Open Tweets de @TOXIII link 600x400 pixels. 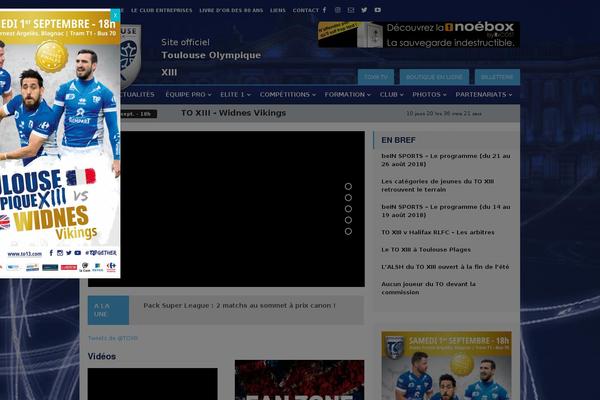[x=112, y=338]
